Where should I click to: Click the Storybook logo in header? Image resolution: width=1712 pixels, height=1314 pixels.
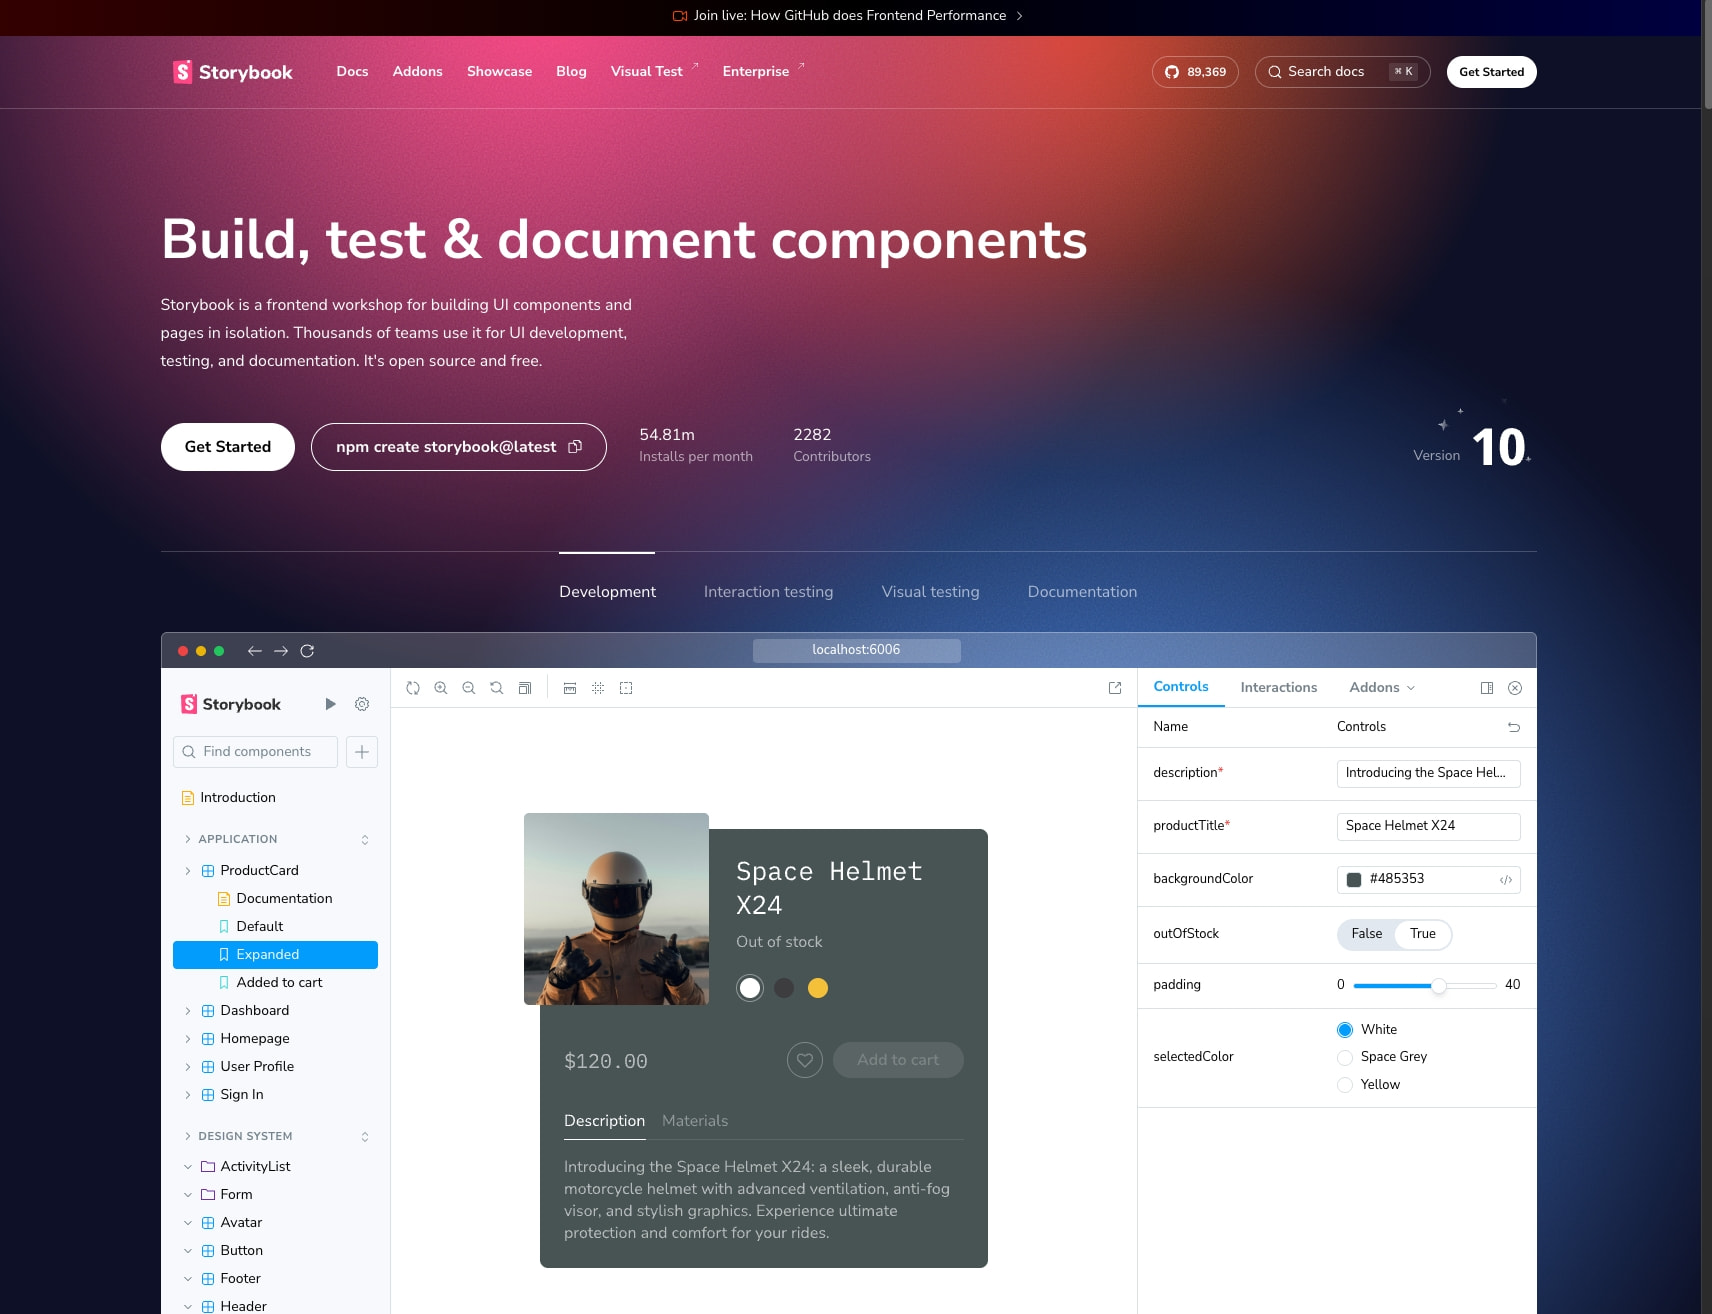point(232,72)
